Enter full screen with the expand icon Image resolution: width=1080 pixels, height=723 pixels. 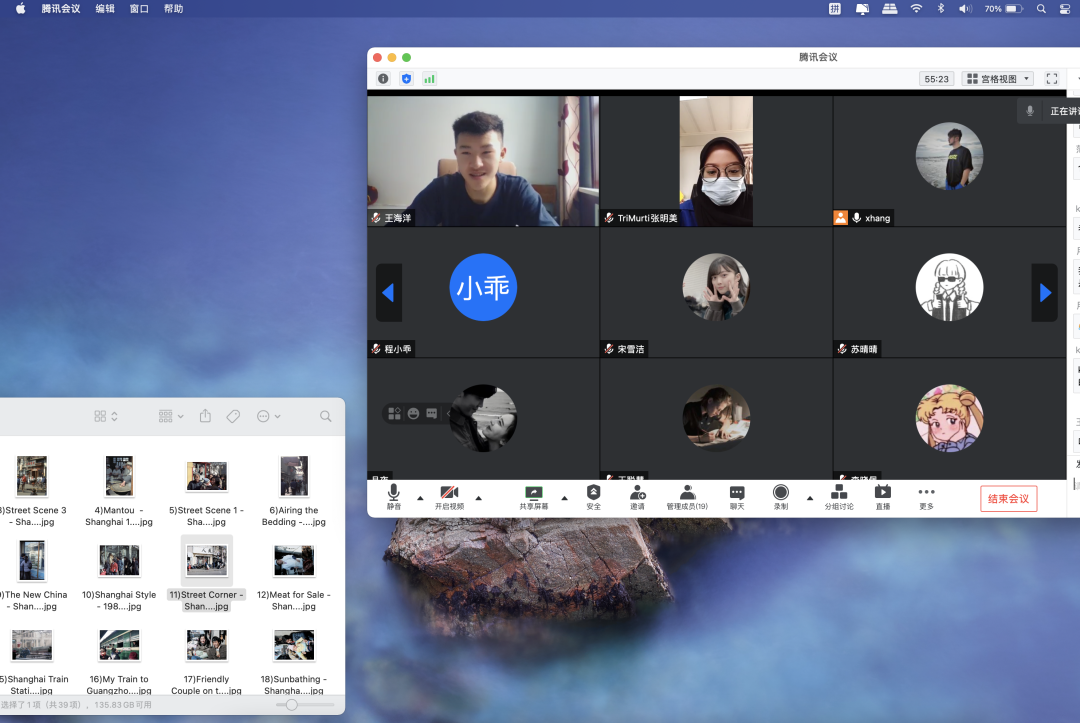tap(1051, 78)
